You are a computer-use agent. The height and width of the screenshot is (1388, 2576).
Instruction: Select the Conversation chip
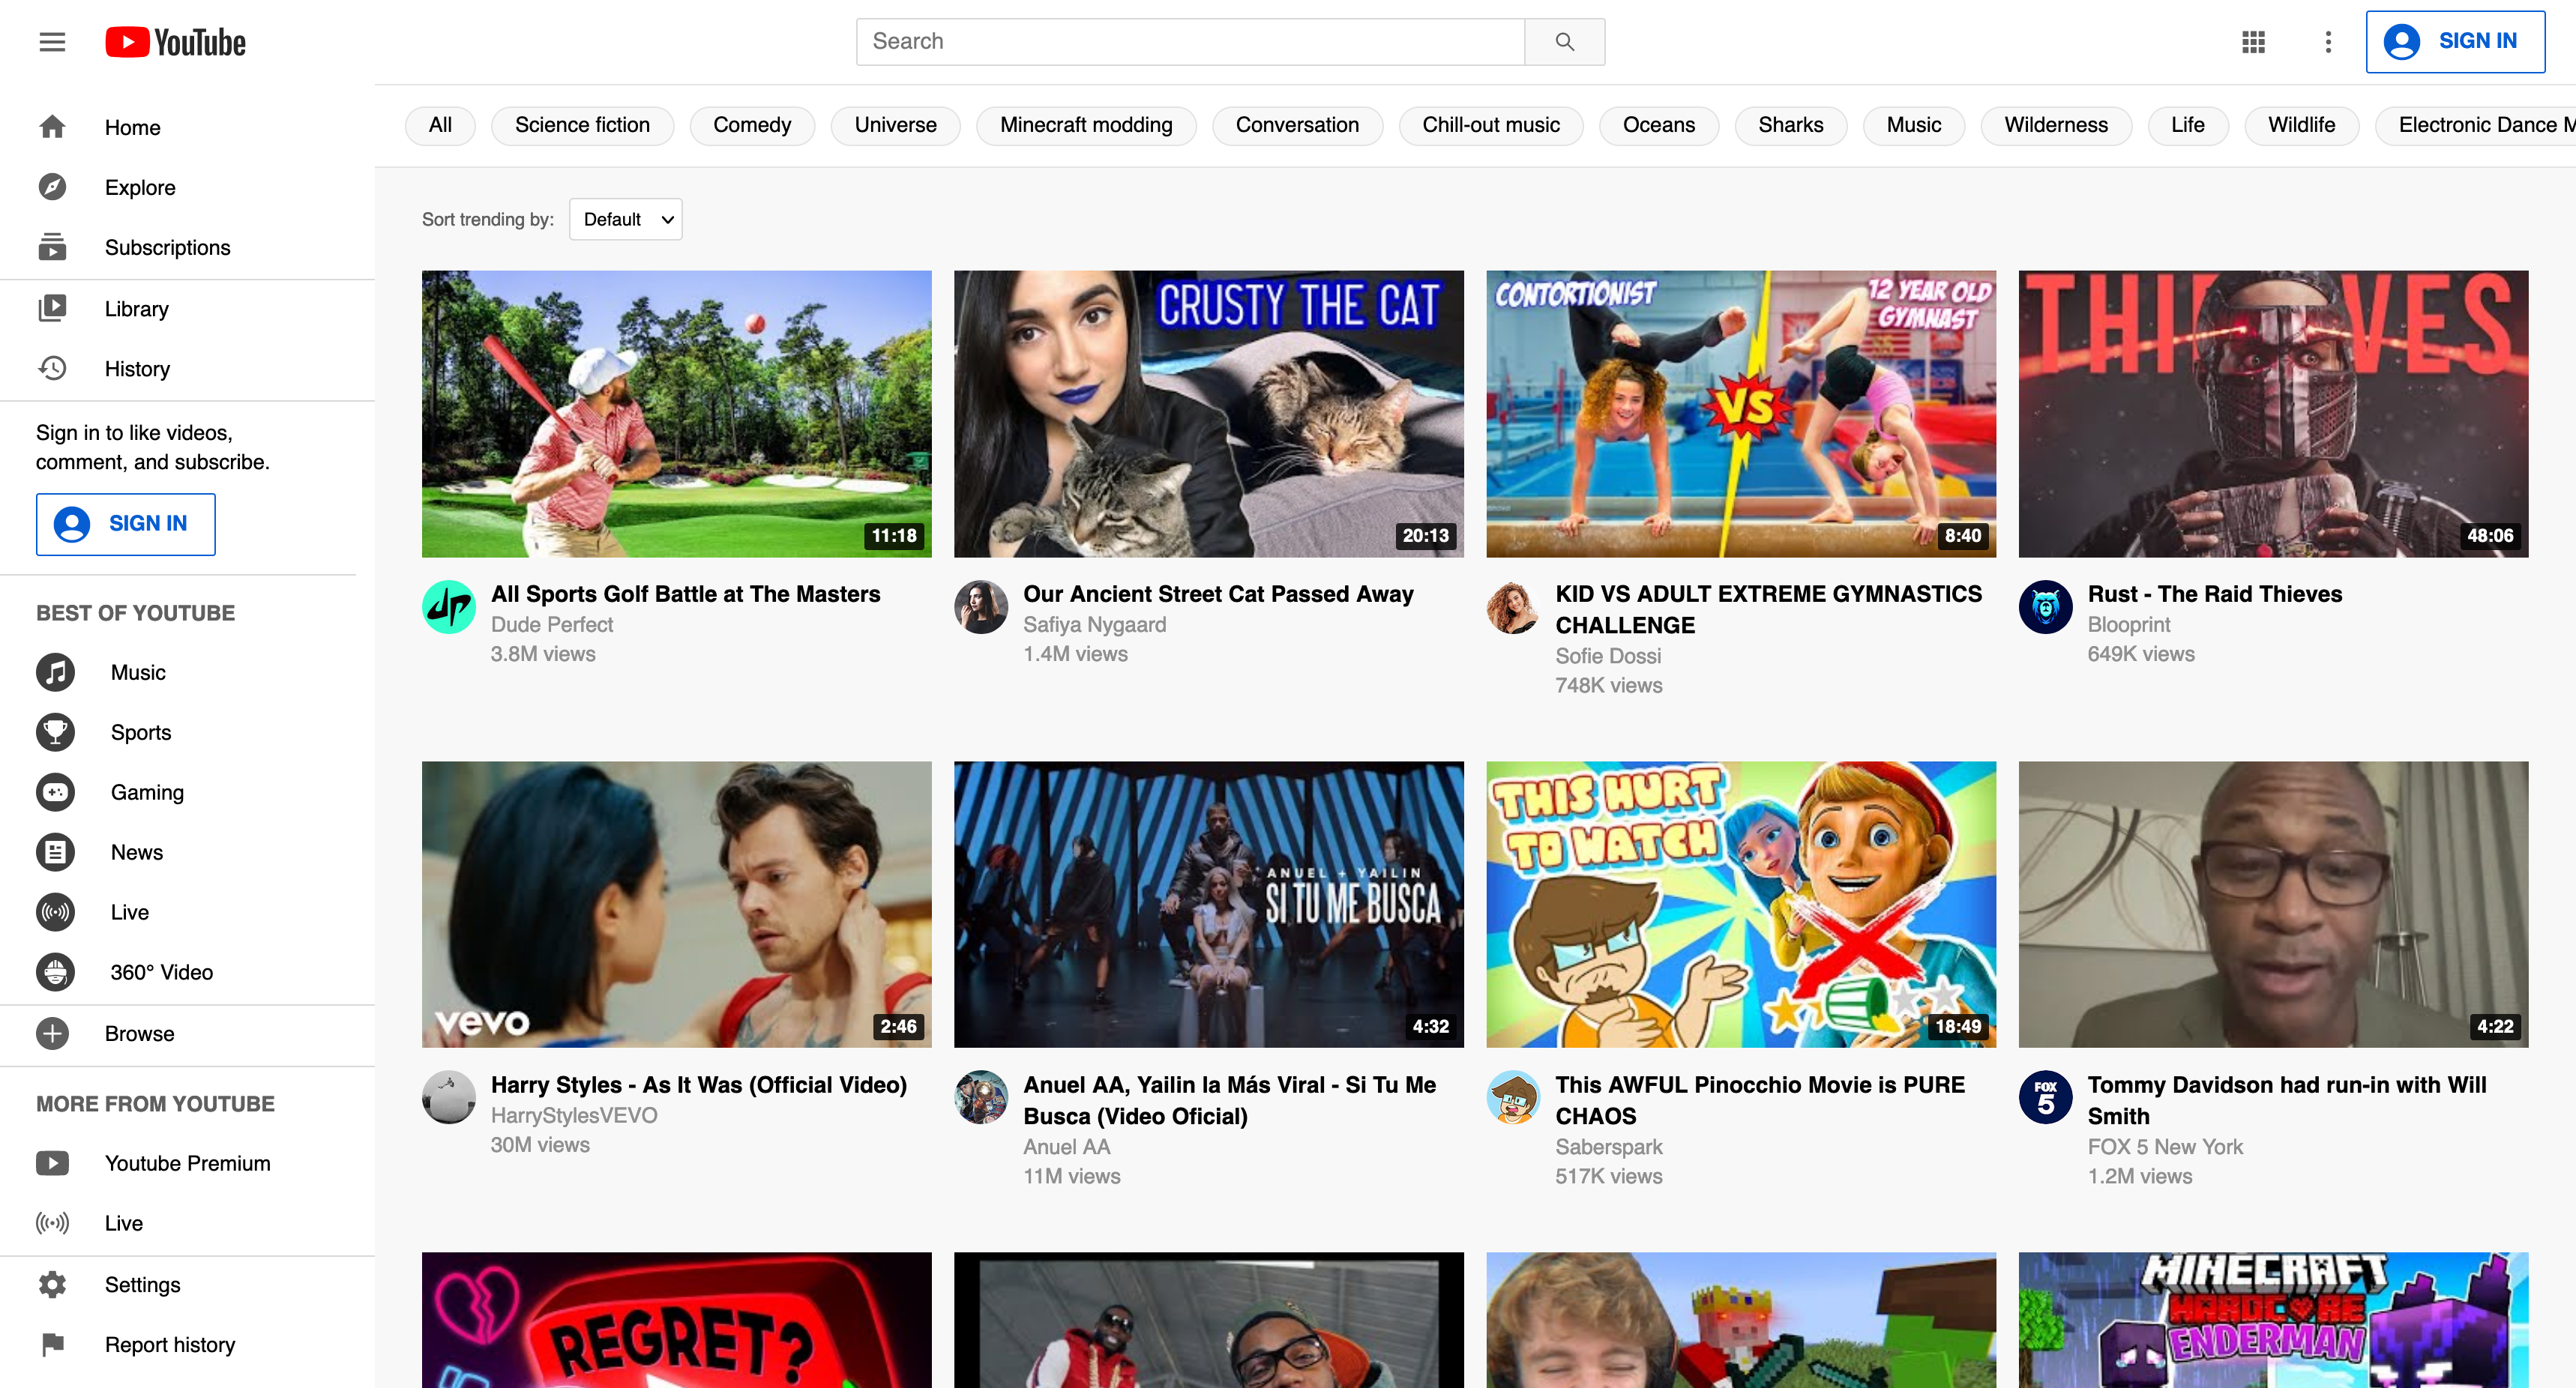[1297, 125]
